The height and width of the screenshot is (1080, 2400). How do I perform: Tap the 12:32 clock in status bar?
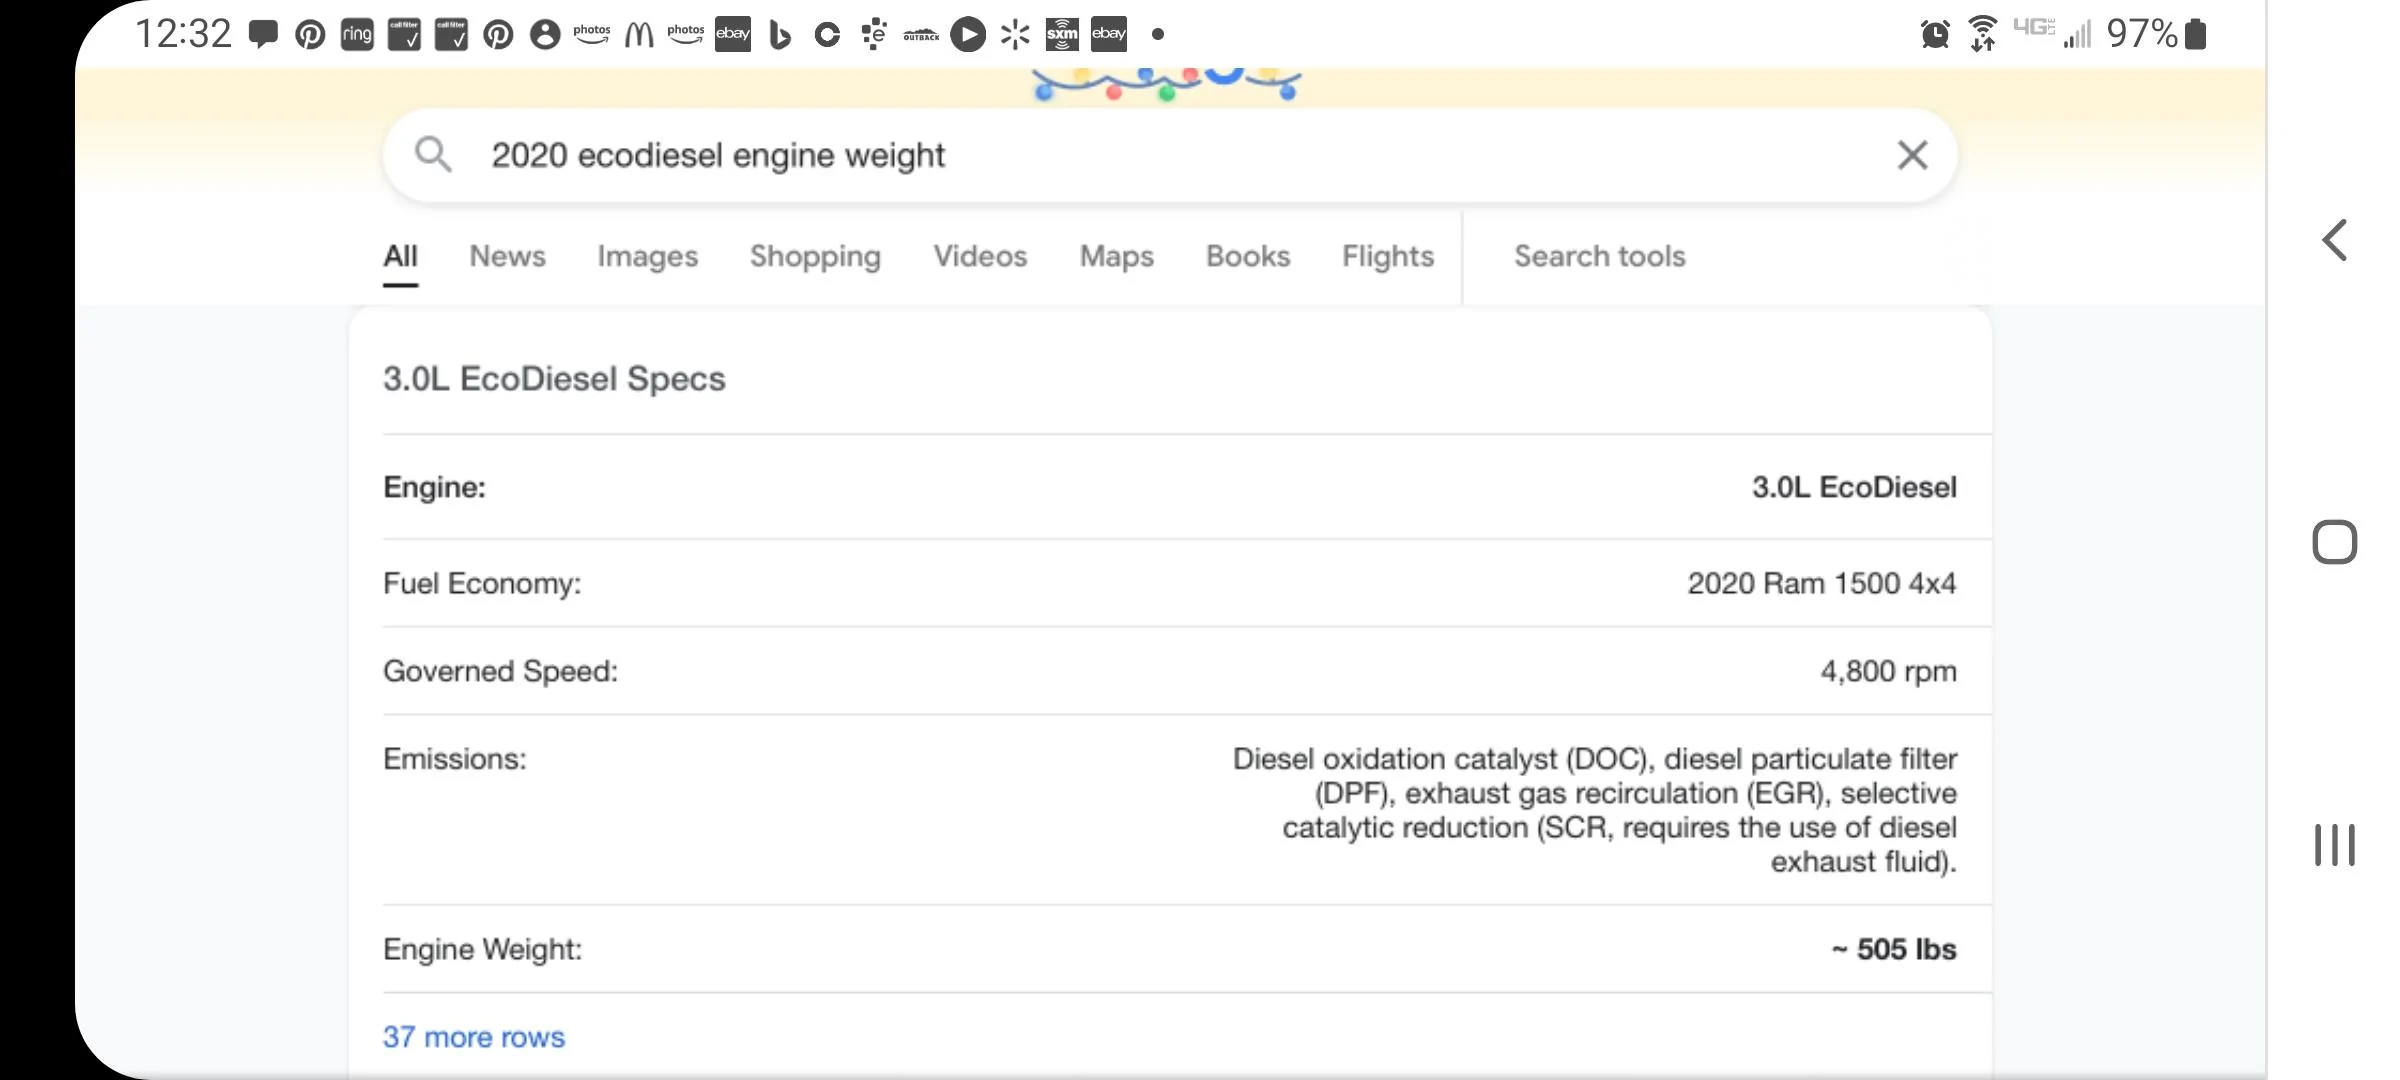coord(183,34)
